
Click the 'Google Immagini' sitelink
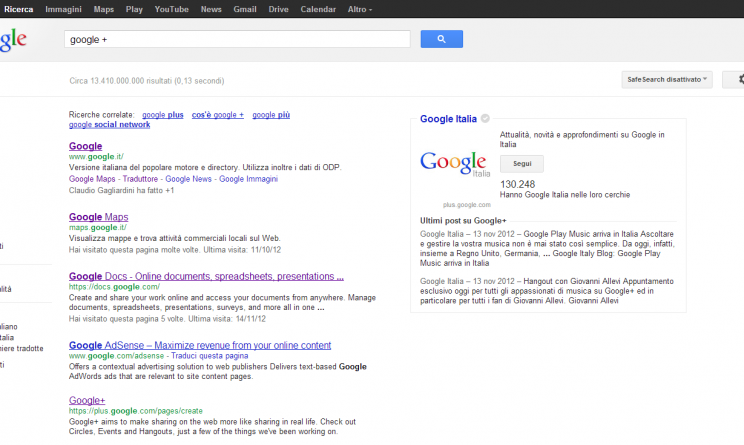(x=248, y=179)
